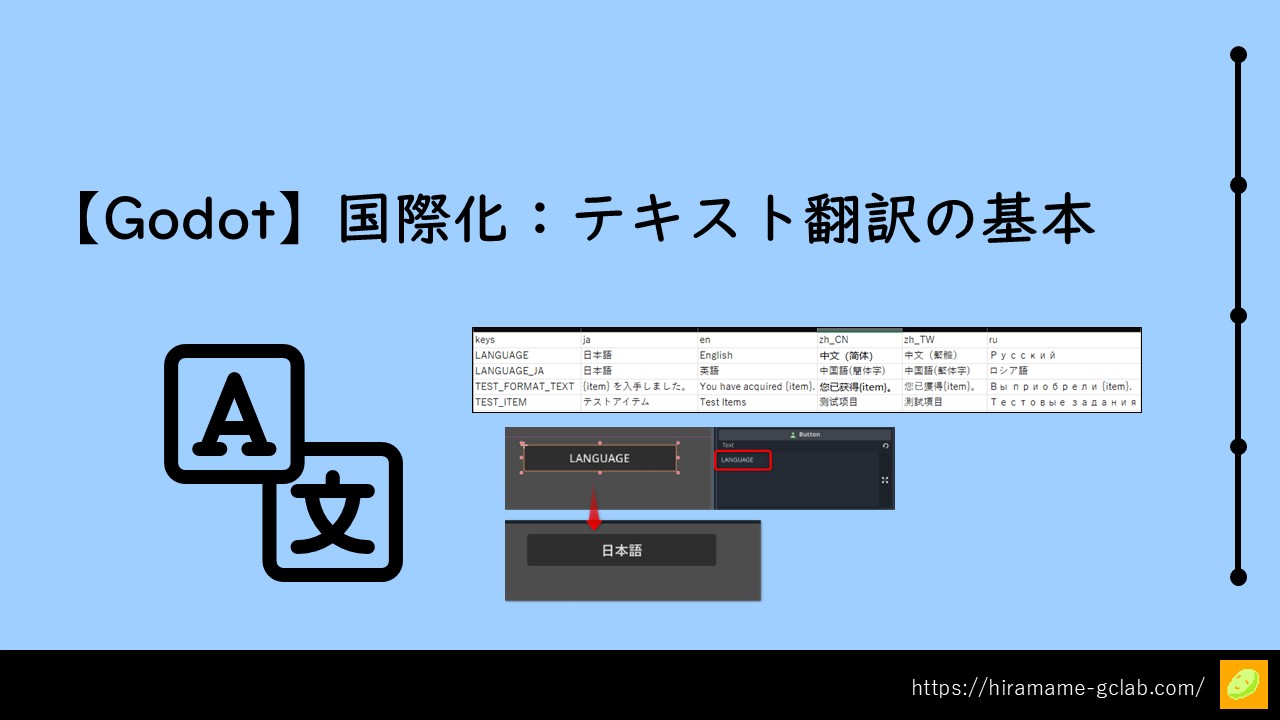Click the '日本語' cell in the LANGUAGE_JA row
Viewport: 1280px width, 720px height.
(638, 371)
